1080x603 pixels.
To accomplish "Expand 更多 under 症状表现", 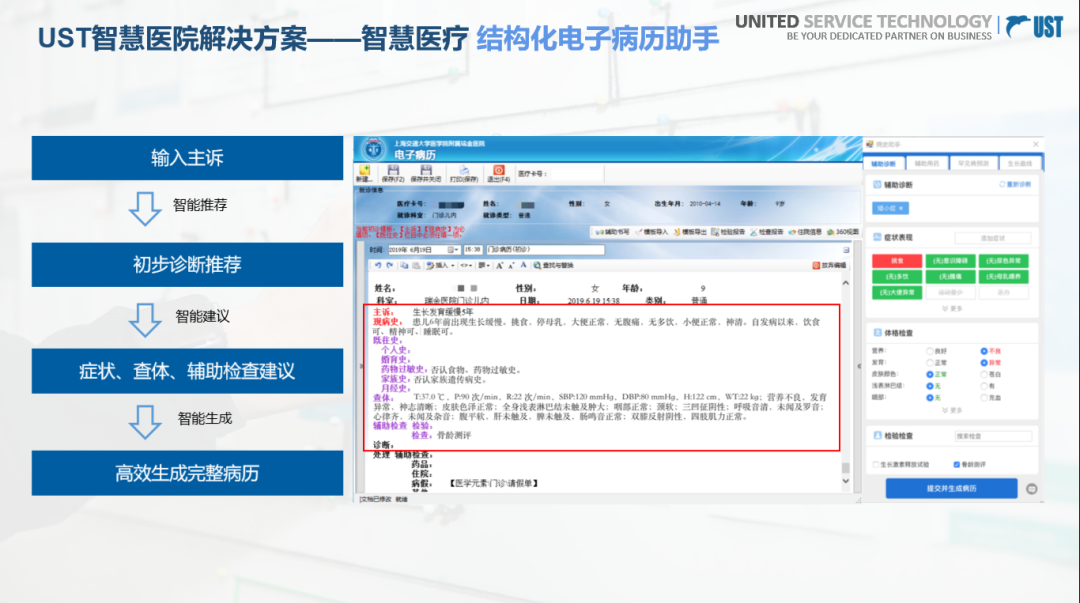I will point(952,309).
